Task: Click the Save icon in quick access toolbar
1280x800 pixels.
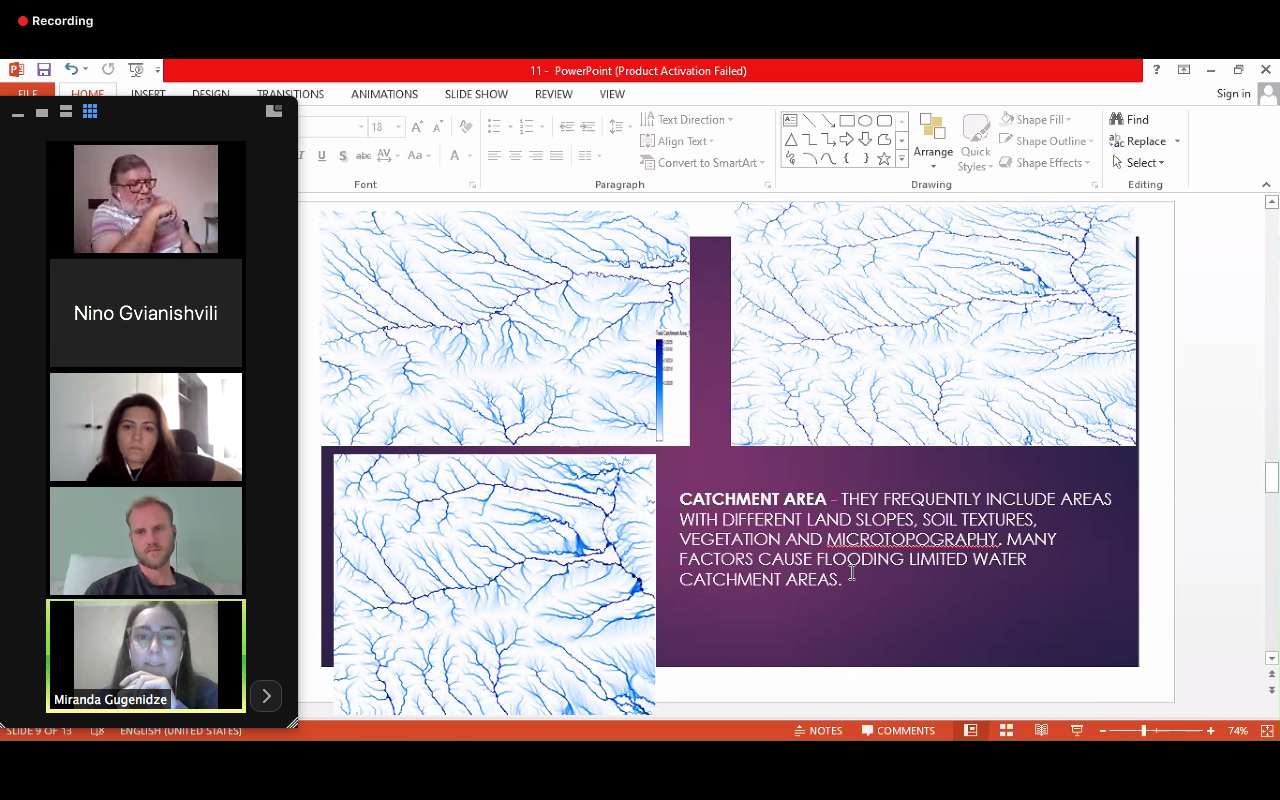Action: point(44,70)
